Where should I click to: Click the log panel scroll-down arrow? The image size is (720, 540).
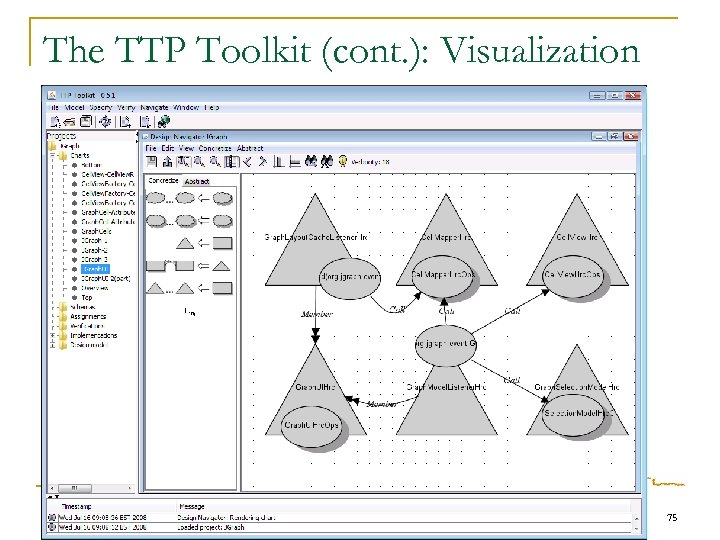tap(636, 528)
